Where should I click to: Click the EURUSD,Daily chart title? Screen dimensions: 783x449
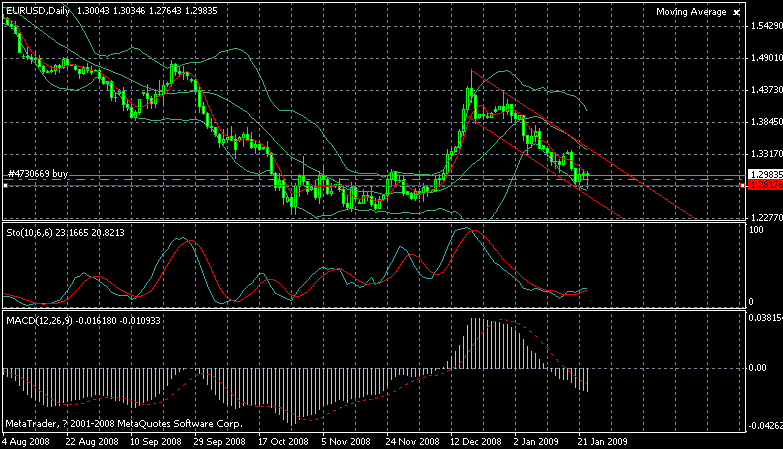pyautogui.click(x=38, y=10)
